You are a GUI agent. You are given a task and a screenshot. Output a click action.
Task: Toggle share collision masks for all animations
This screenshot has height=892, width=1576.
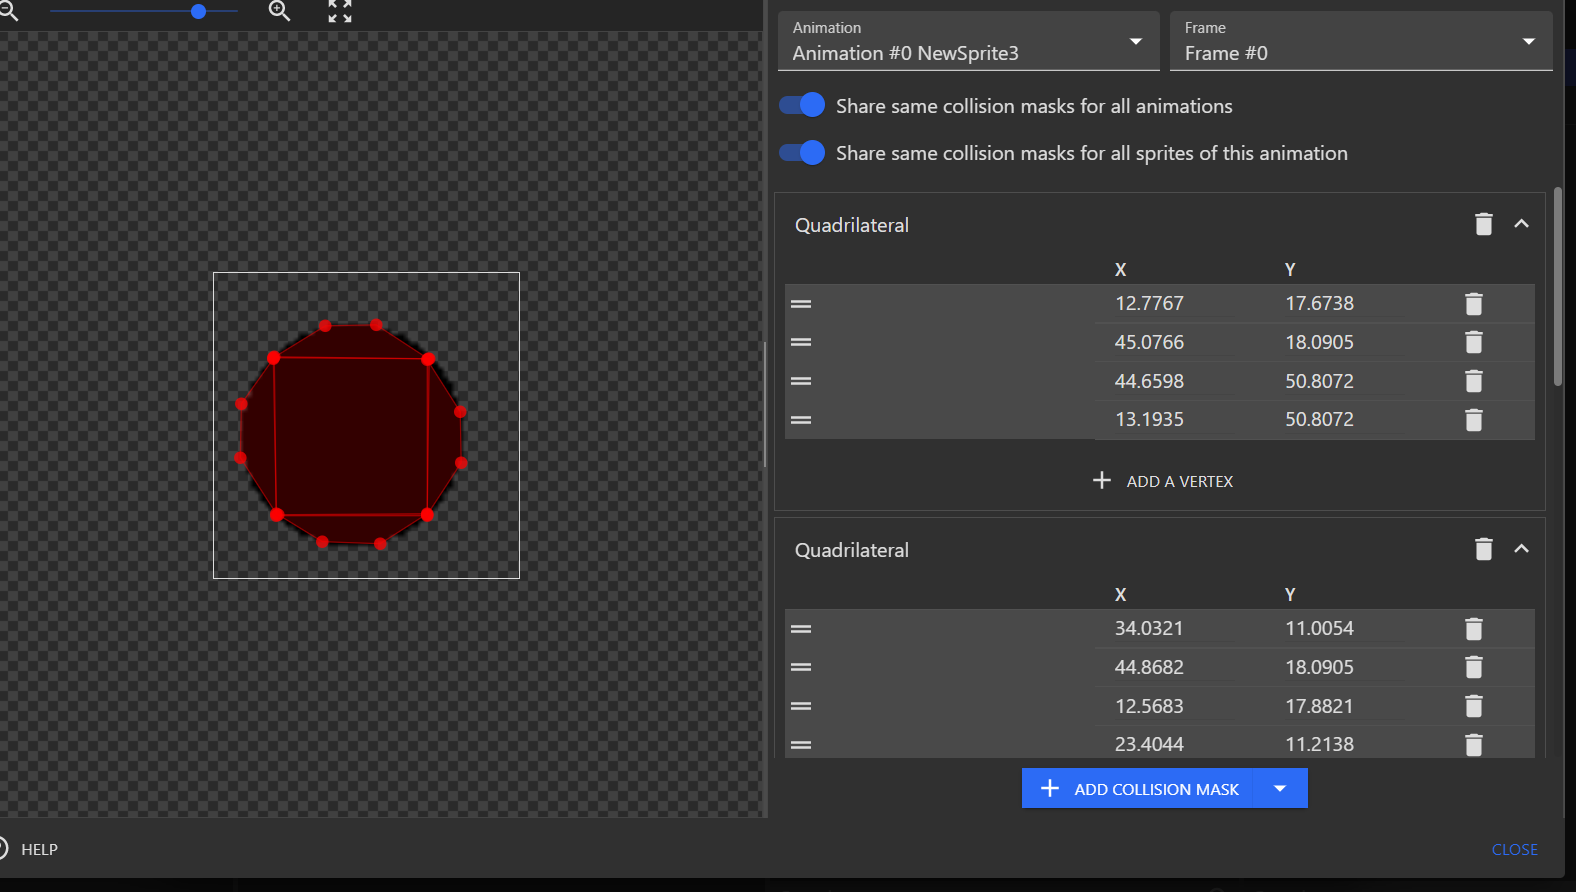coord(802,105)
